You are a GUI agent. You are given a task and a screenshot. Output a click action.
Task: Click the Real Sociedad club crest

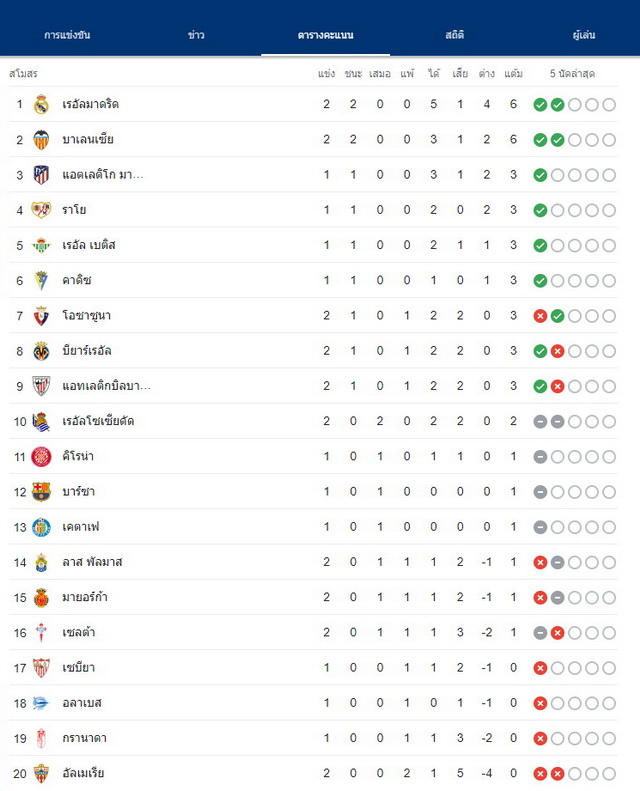[41, 422]
